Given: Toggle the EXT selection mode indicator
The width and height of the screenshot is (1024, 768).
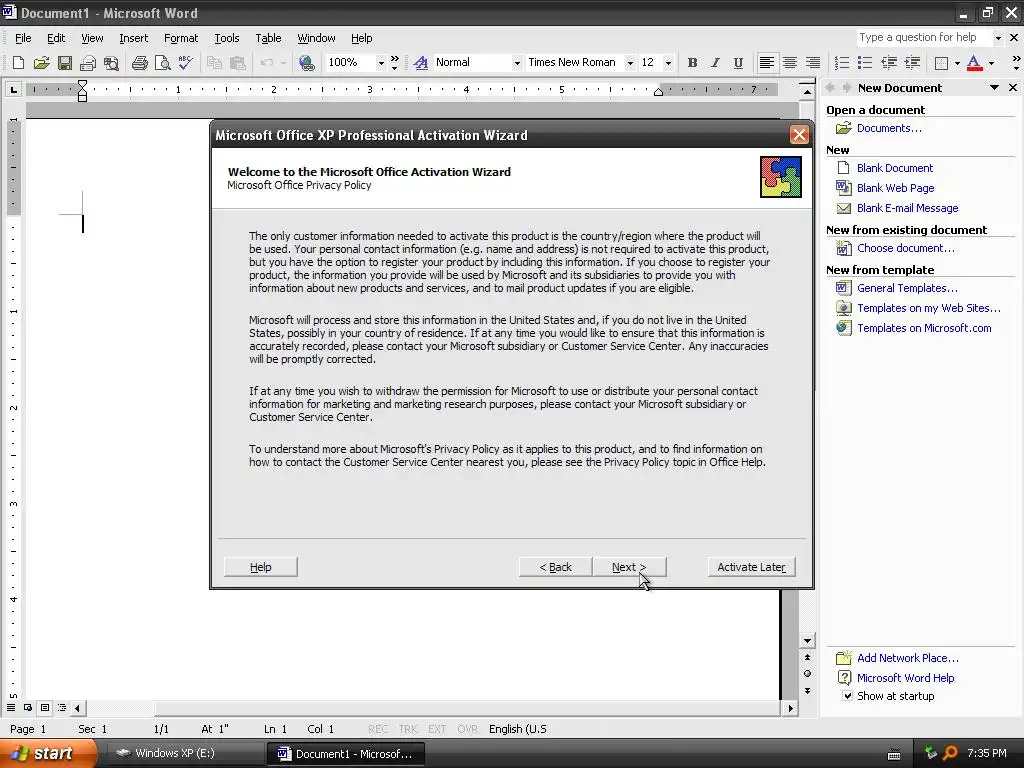Looking at the screenshot, I should [x=437, y=729].
